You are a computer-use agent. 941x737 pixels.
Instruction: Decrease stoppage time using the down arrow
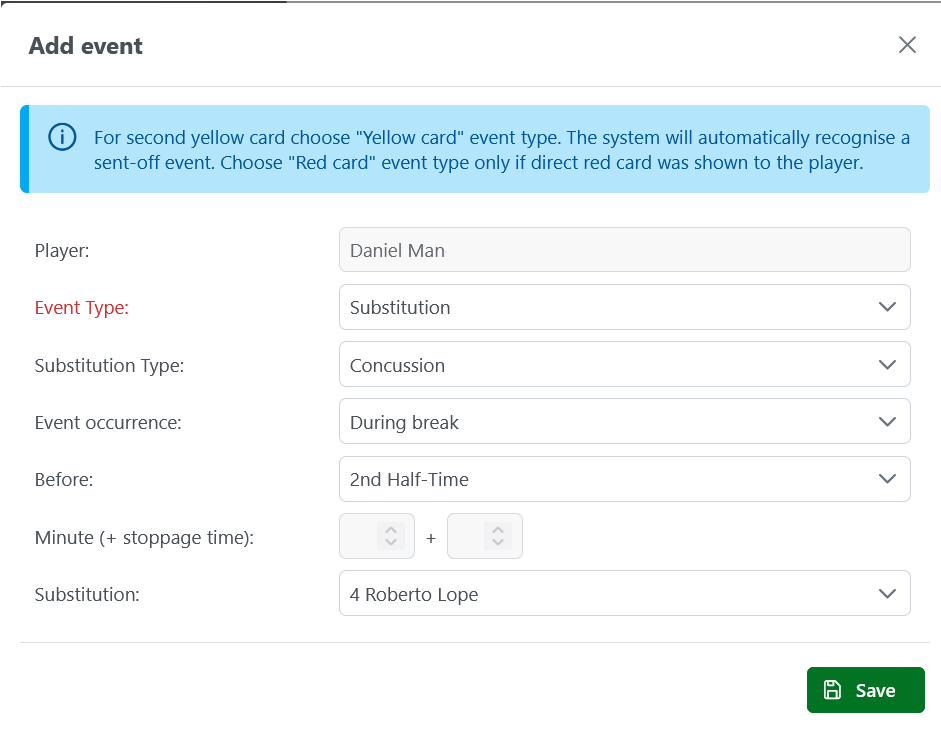click(x=497, y=544)
